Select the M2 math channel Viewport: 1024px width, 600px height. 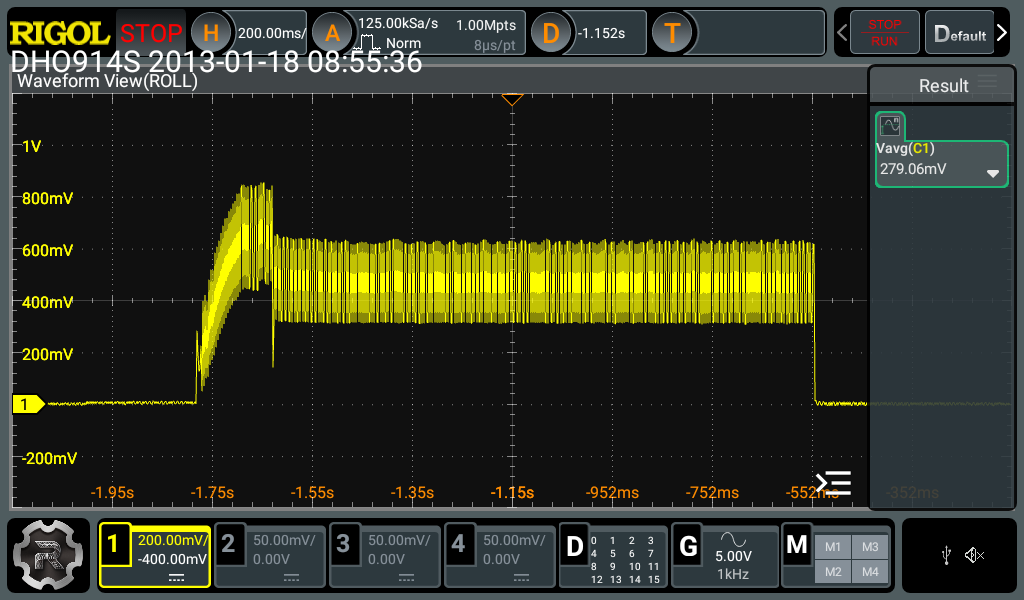point(833,572)
